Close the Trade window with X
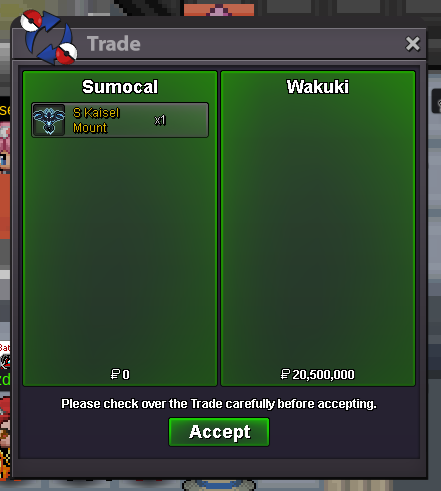This screenshot has height=491, width=441. 412,44
